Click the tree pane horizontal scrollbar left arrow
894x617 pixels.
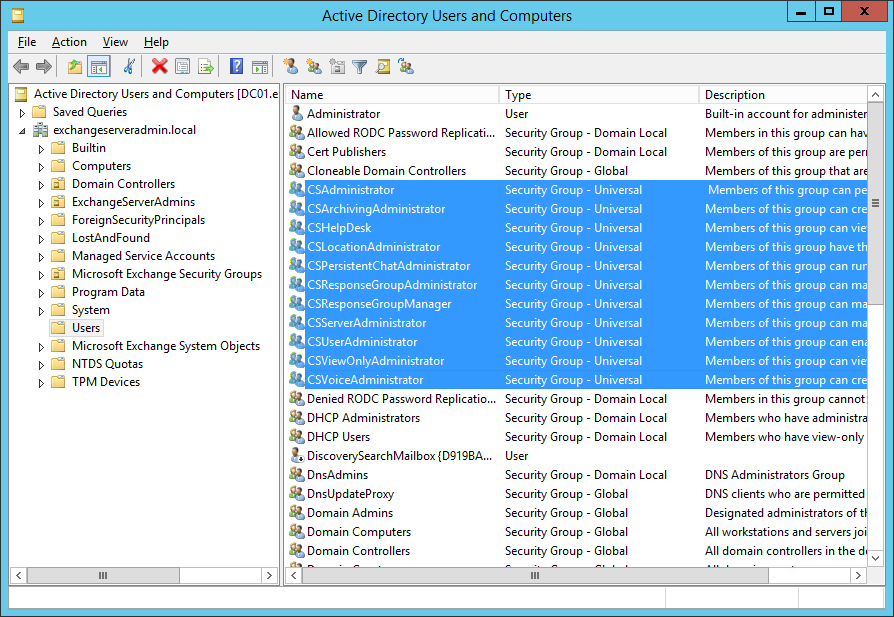(19, 575)
